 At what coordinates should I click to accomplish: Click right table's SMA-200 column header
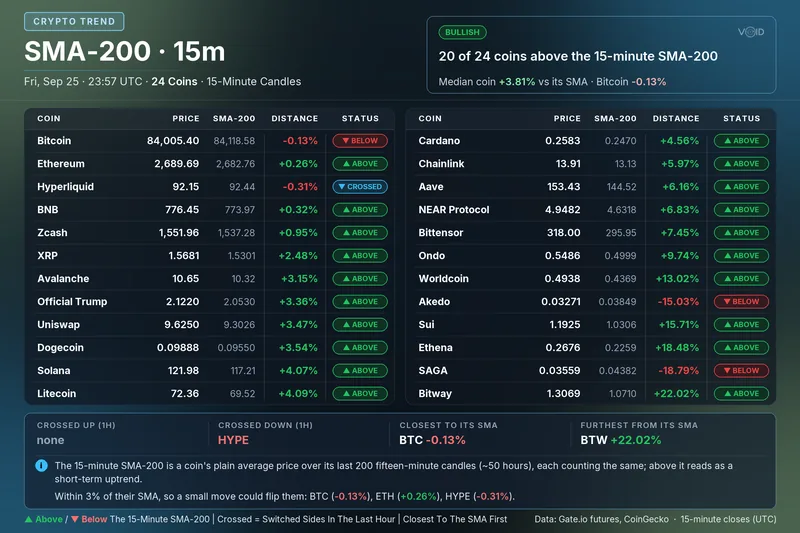click(x=615, y=118)
